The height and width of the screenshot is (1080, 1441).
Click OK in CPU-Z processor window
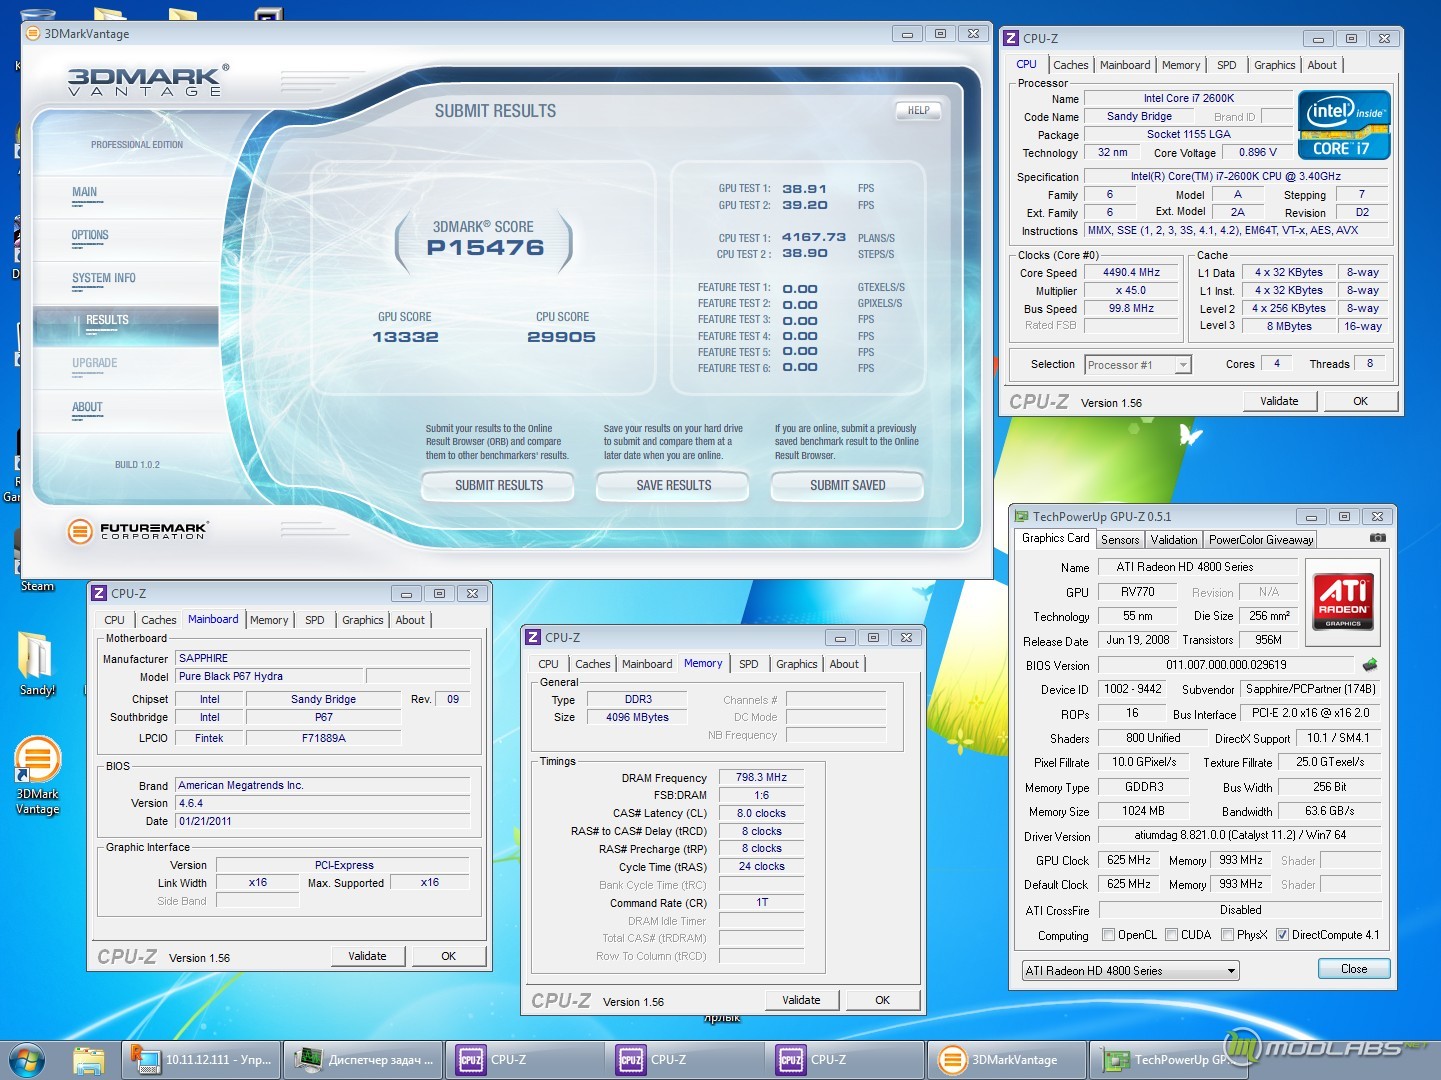[1360, 401]
